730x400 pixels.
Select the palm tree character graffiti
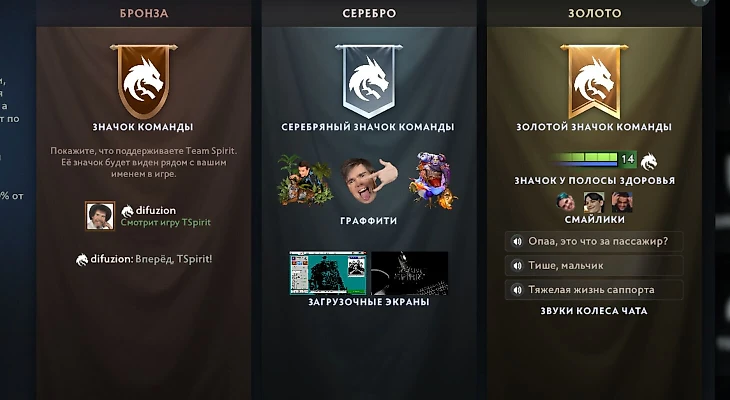tap(305, 180)
